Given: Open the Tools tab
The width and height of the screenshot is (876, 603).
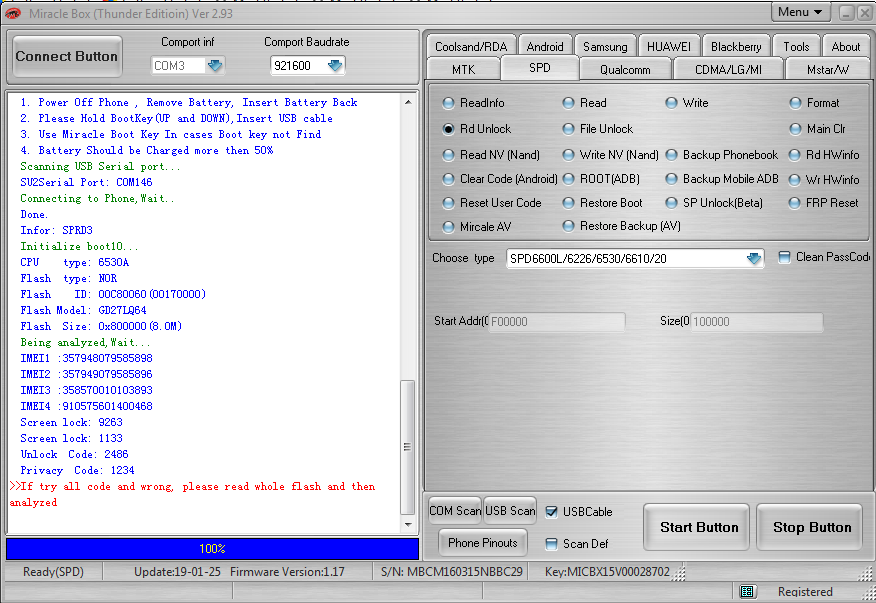Looking at the screenshot, I should coord(796,46).
